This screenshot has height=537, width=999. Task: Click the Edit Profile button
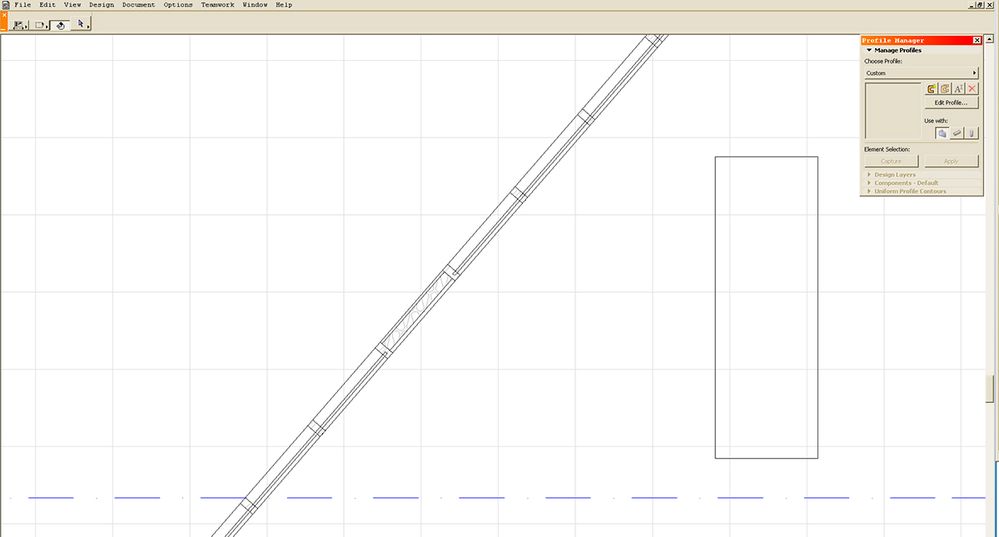click(951, 103)
